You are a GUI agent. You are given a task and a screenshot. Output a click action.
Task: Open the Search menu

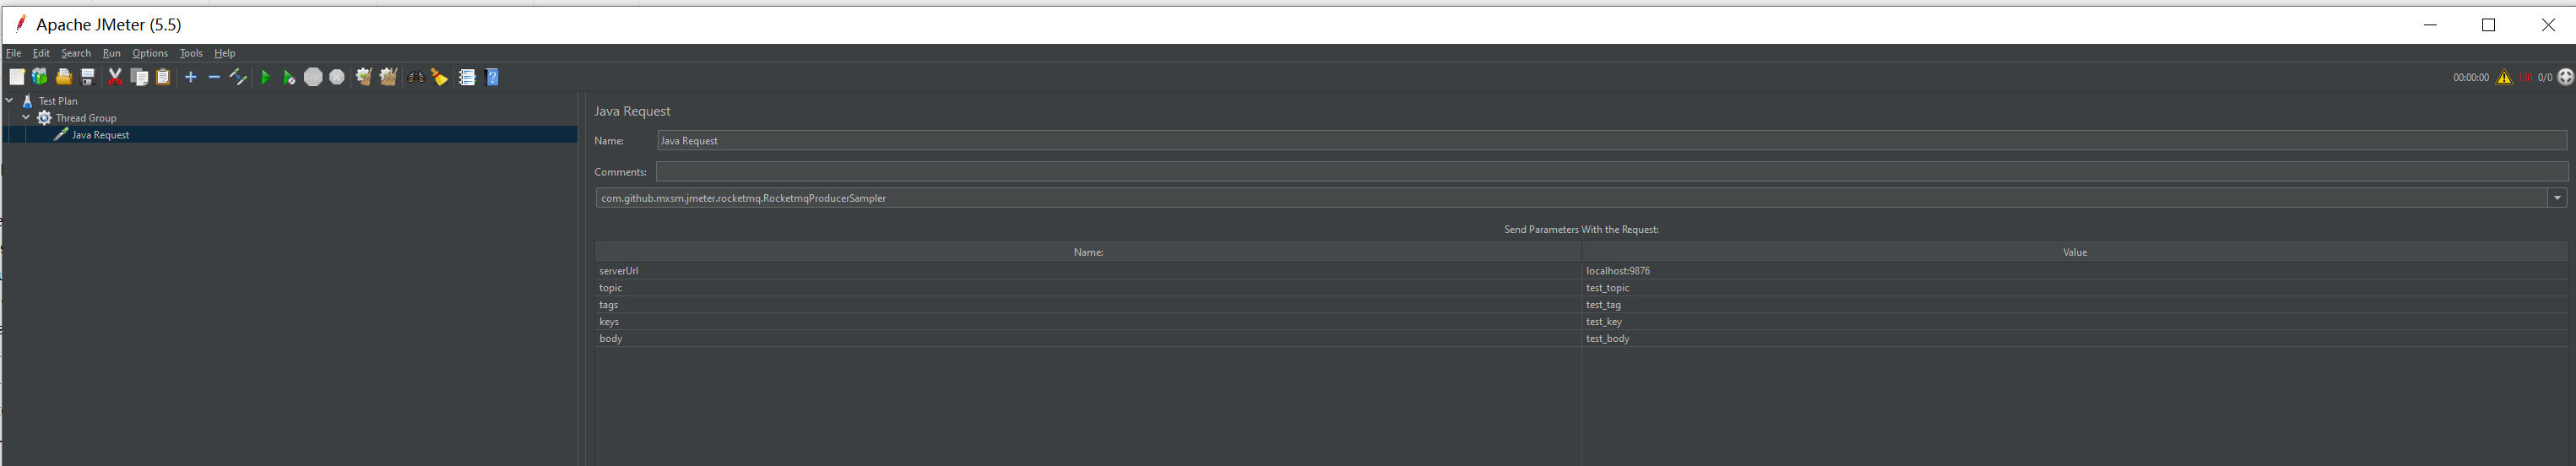[x=76, y=53]
